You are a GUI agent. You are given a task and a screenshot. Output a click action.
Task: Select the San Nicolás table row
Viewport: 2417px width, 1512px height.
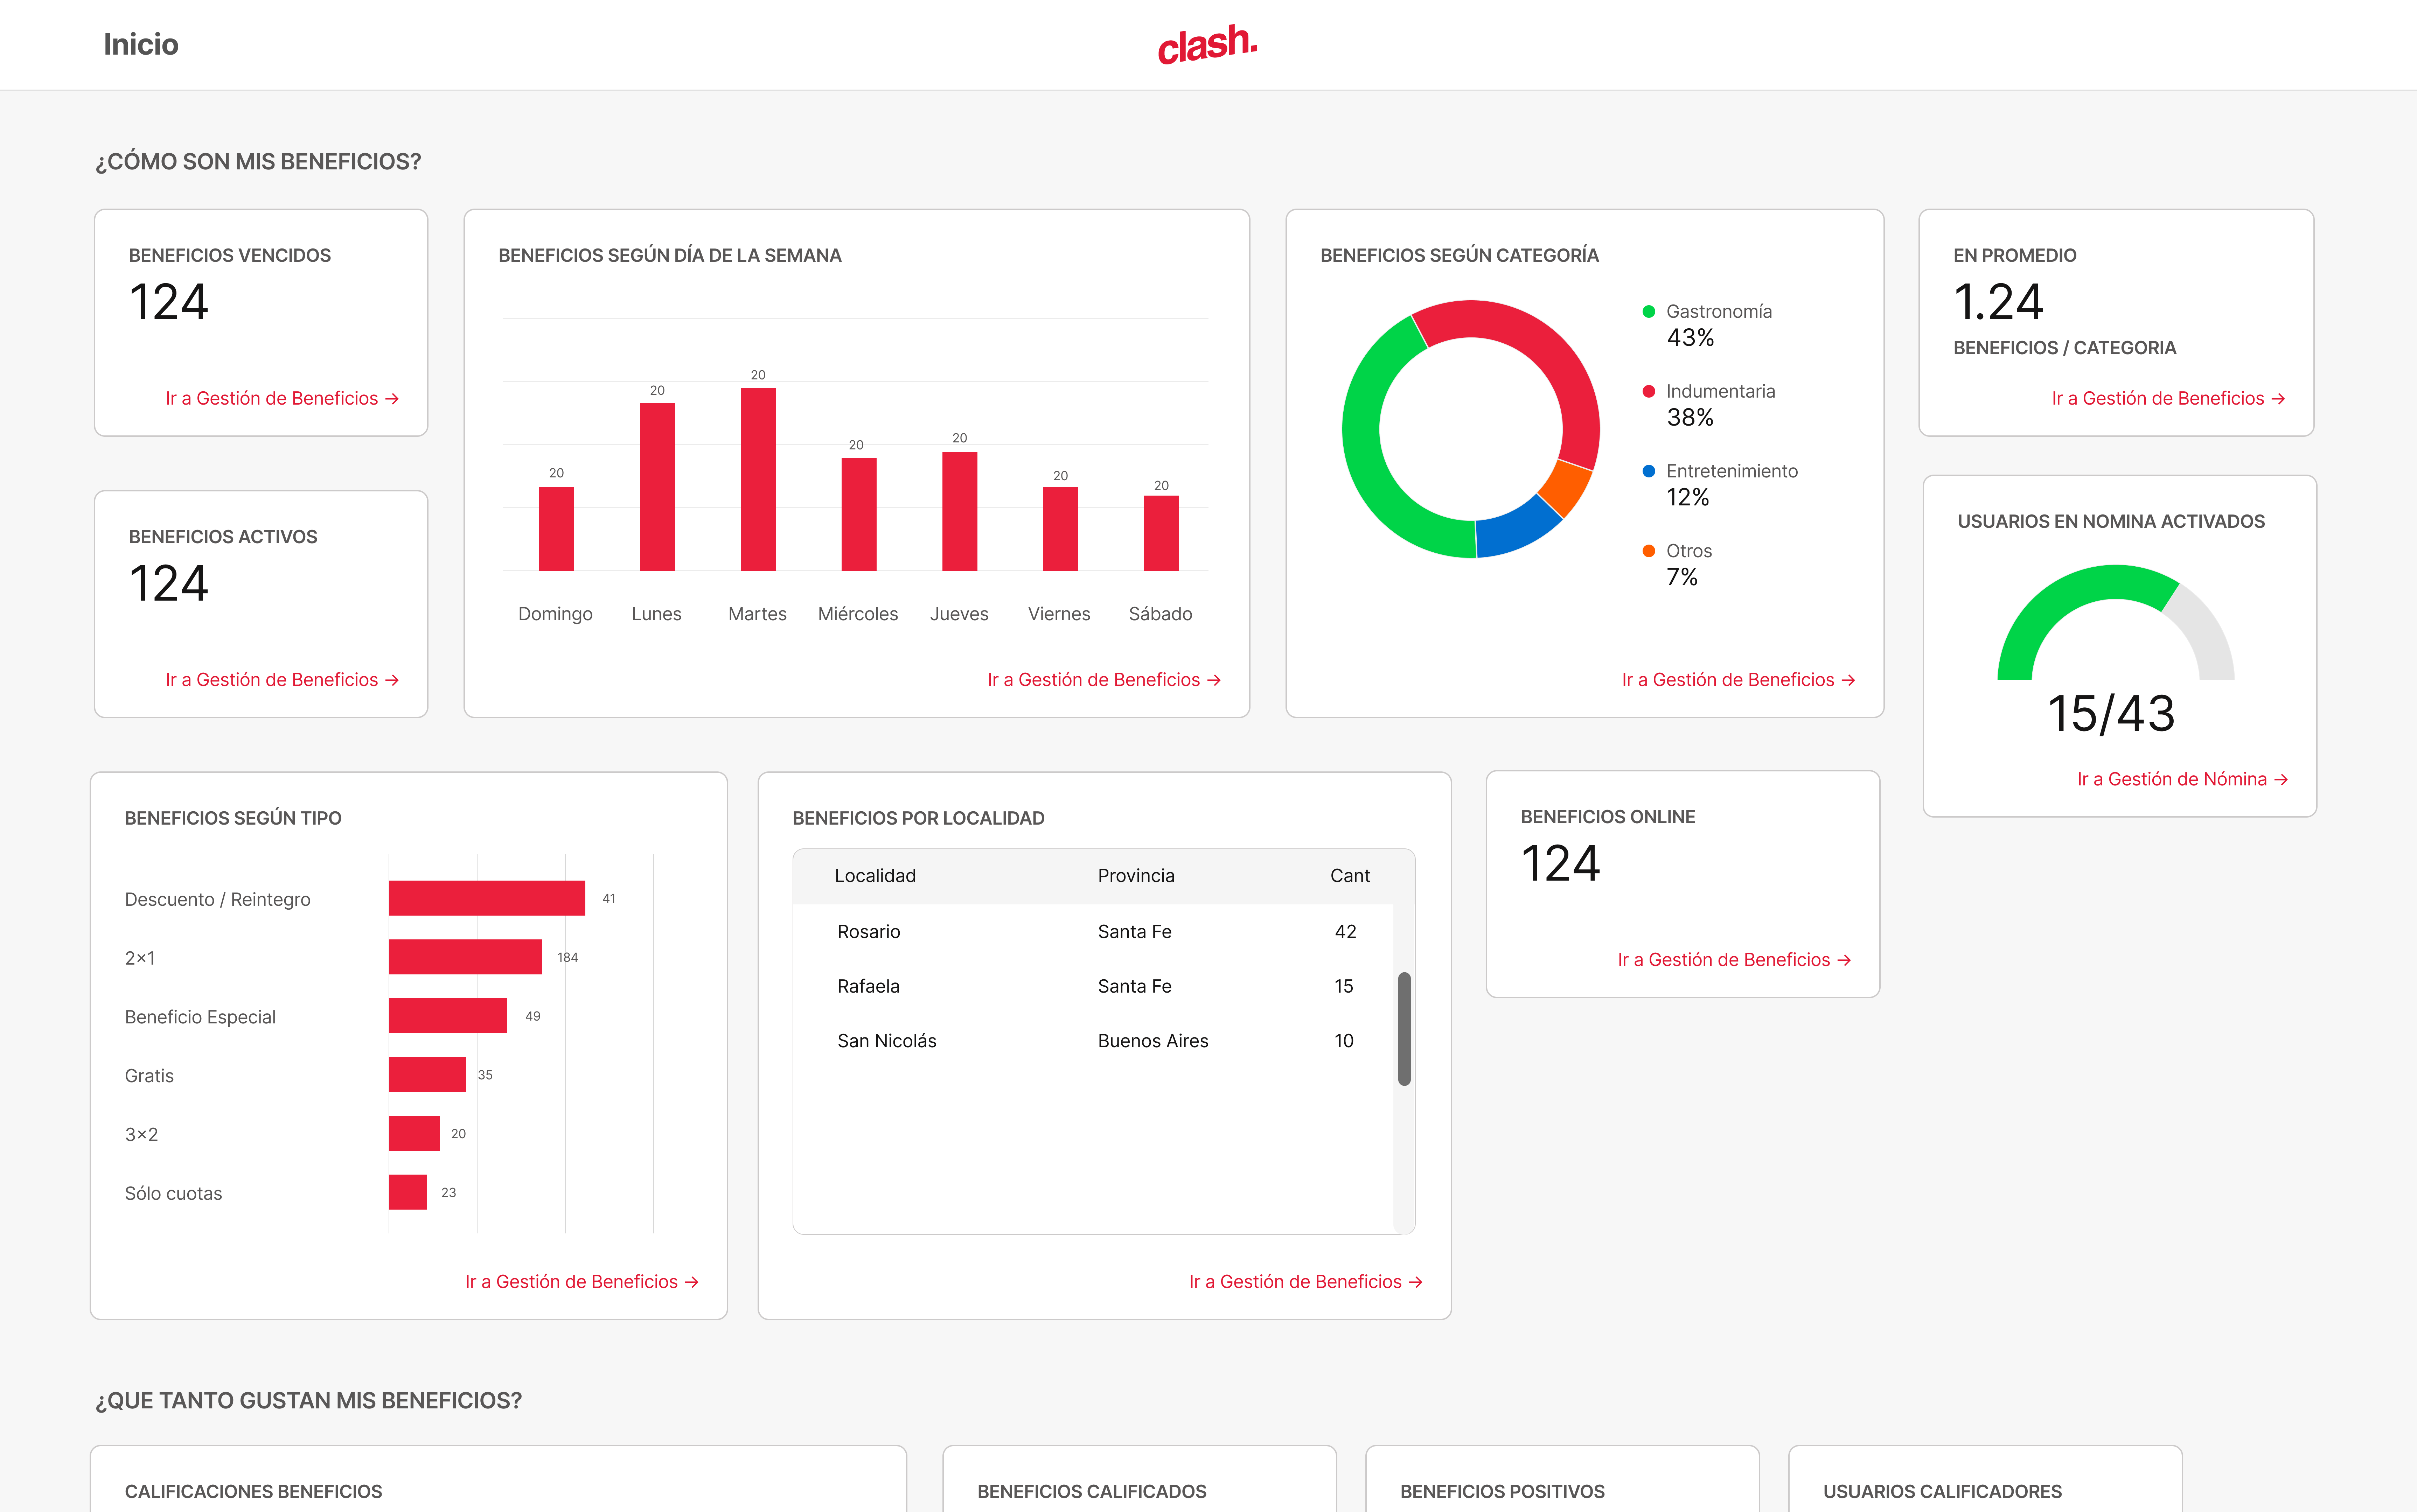pyautogui.click(x=1093, y=1041)
